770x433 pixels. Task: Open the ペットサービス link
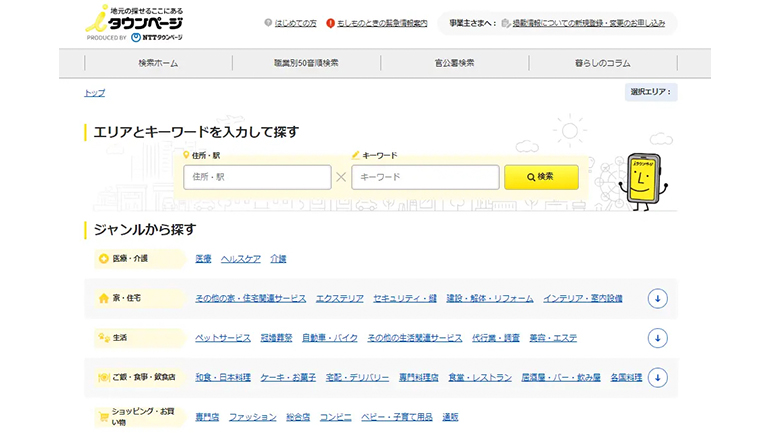(222, 338)
